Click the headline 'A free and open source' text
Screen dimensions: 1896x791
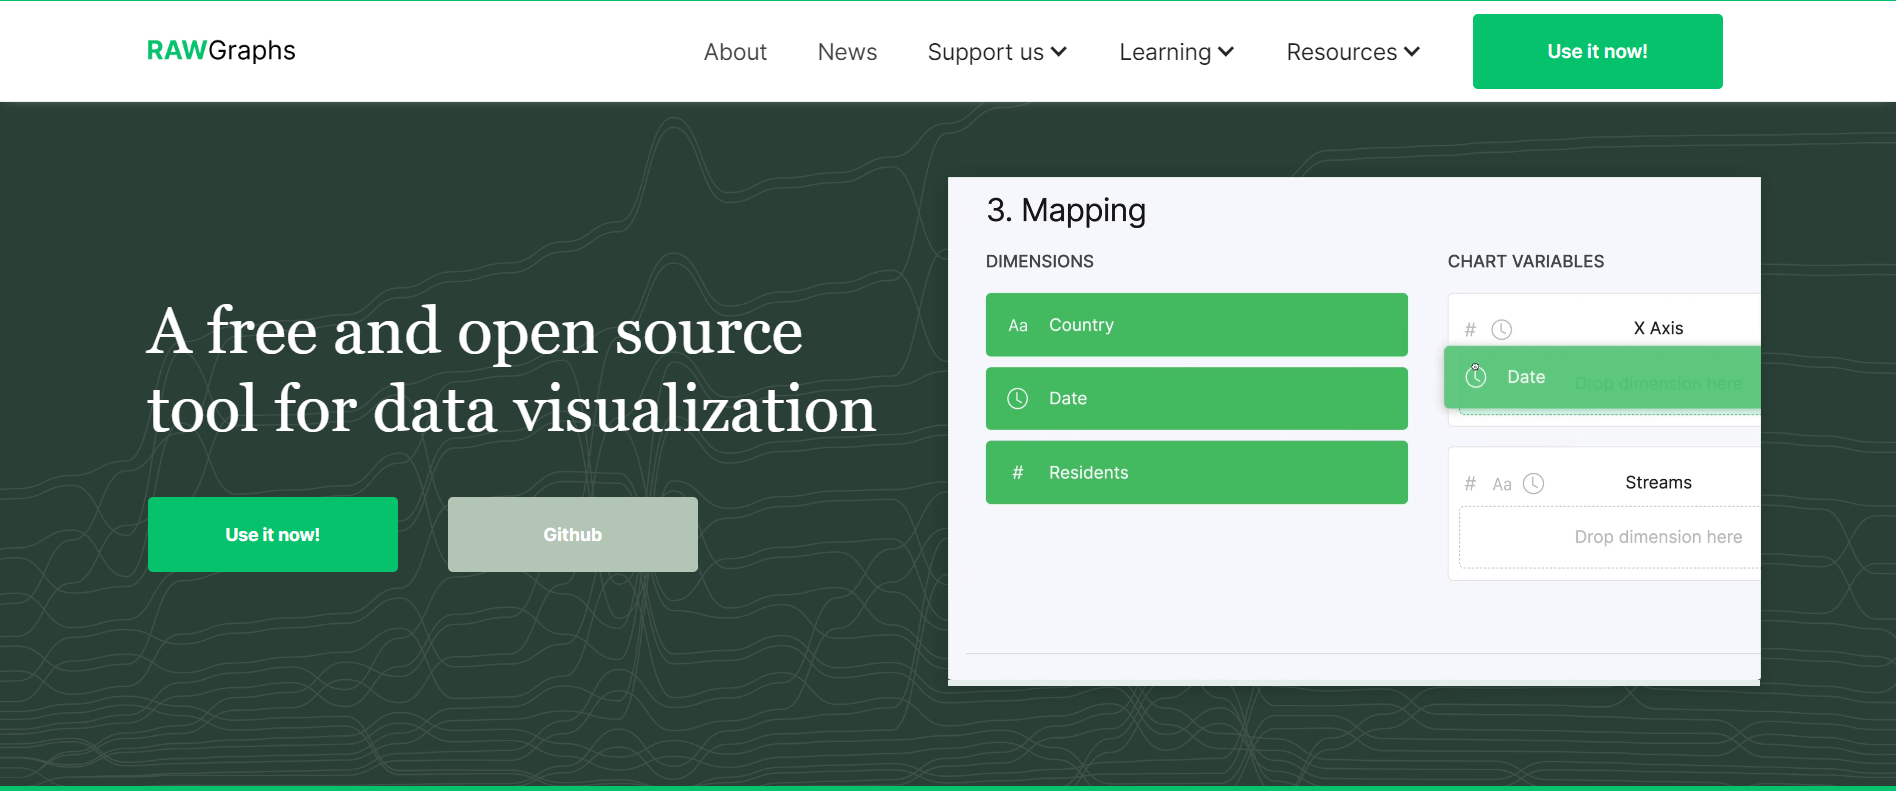coord(475,331)
